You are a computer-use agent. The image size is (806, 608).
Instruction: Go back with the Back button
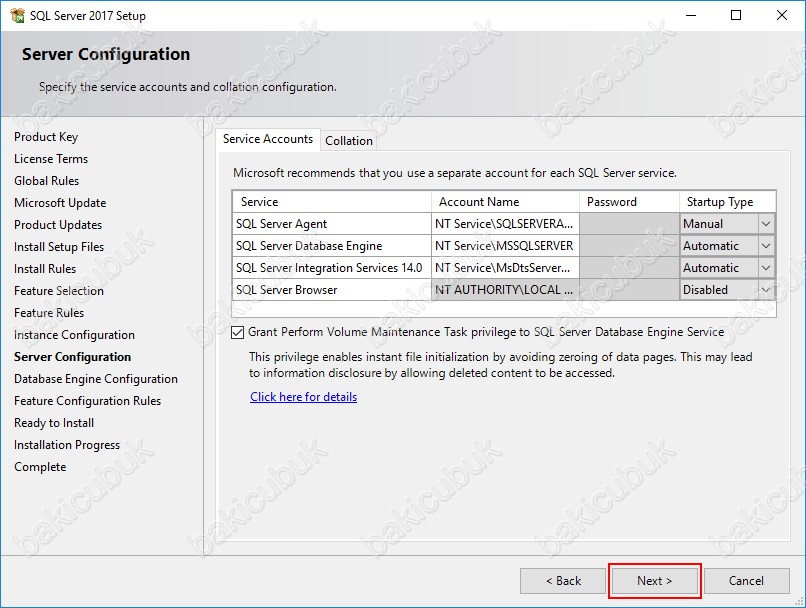[563, 581]
